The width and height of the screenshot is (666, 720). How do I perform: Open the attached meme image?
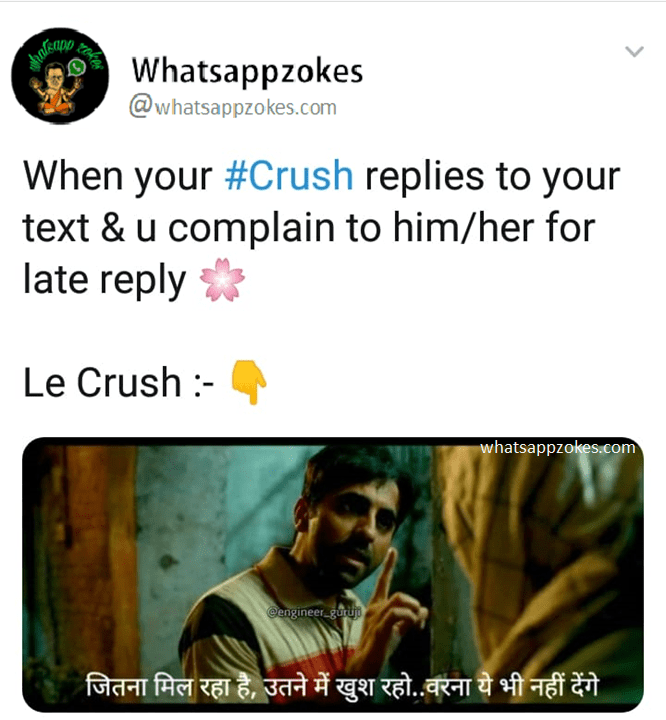[x=333, y=574]
